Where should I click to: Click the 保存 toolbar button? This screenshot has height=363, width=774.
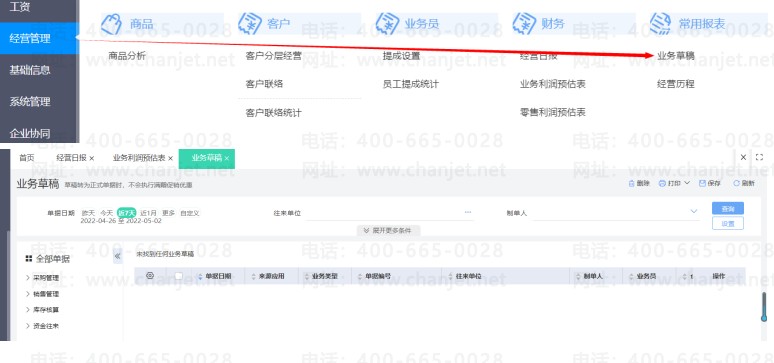click(710, 183)
